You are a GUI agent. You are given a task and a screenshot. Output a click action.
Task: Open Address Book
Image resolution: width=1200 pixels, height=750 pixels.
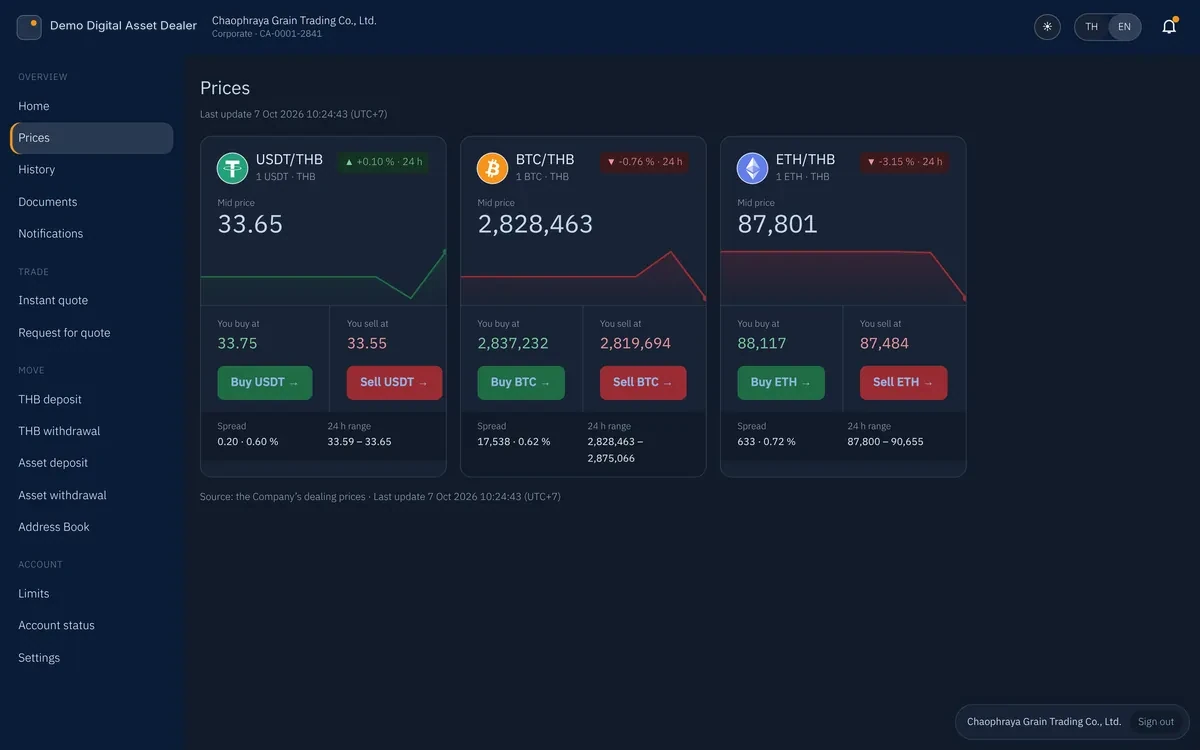(x=92, y=527)
